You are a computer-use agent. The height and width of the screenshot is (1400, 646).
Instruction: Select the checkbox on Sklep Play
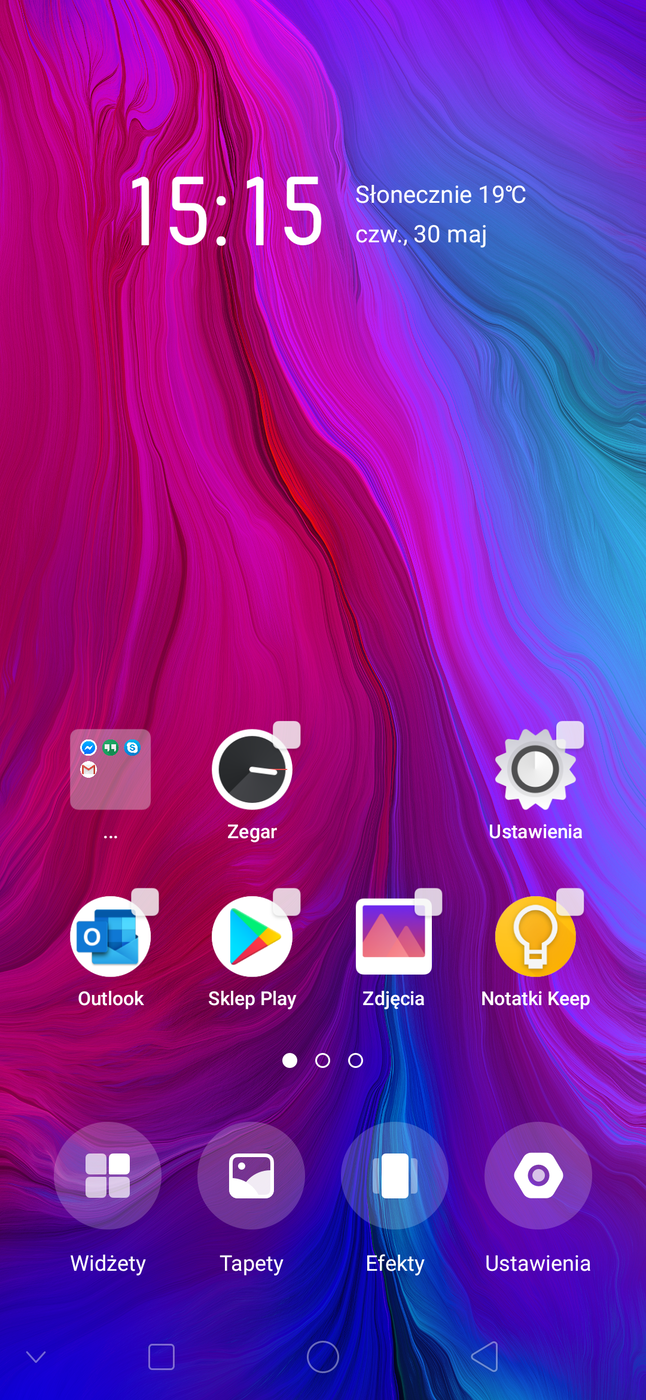point(287,902)
